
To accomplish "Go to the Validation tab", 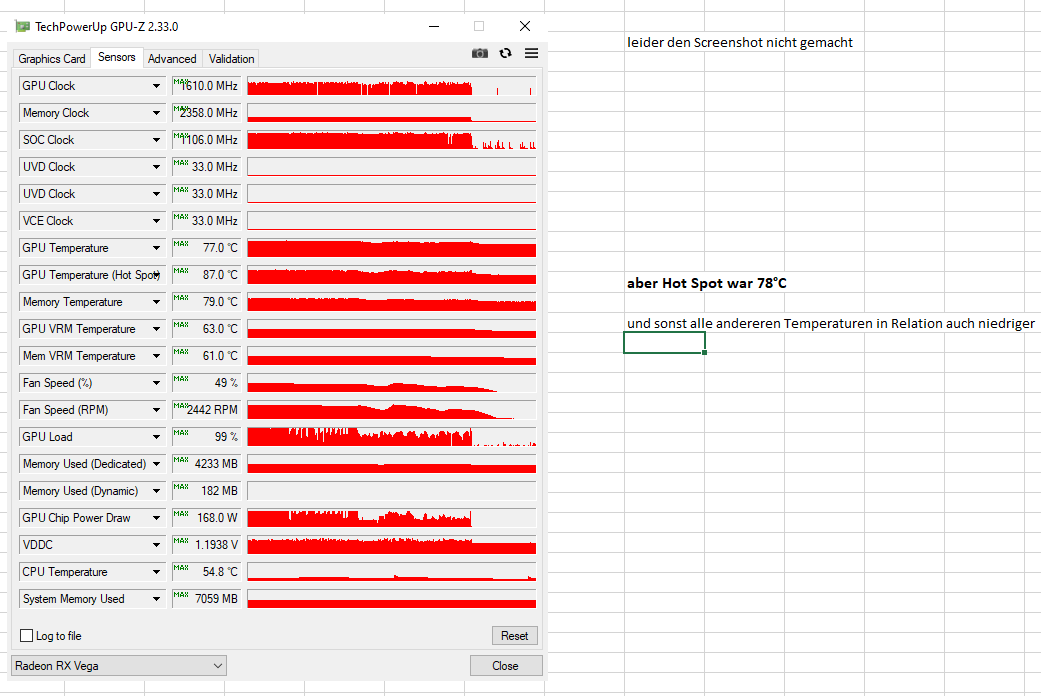I will [x=231, y=58].
